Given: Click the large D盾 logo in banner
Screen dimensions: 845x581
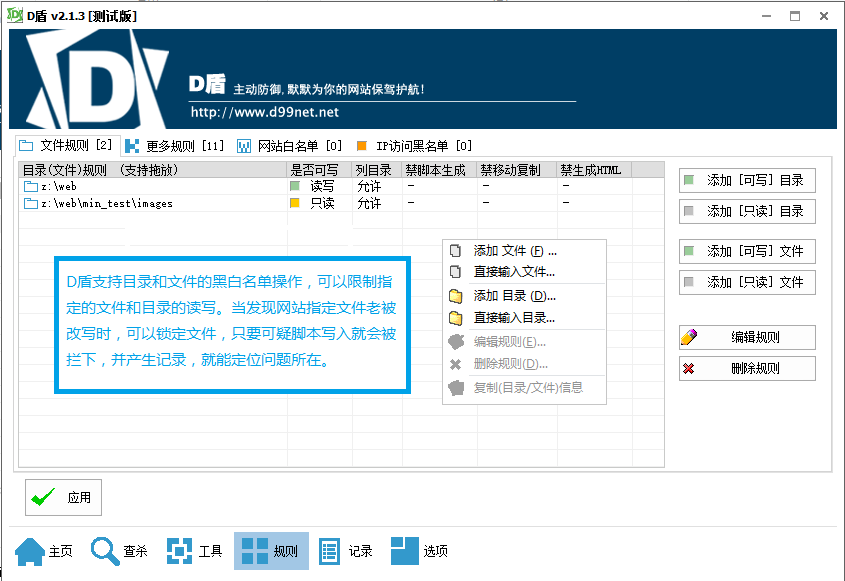Looking at the screenshot, I should click(98, 79).
